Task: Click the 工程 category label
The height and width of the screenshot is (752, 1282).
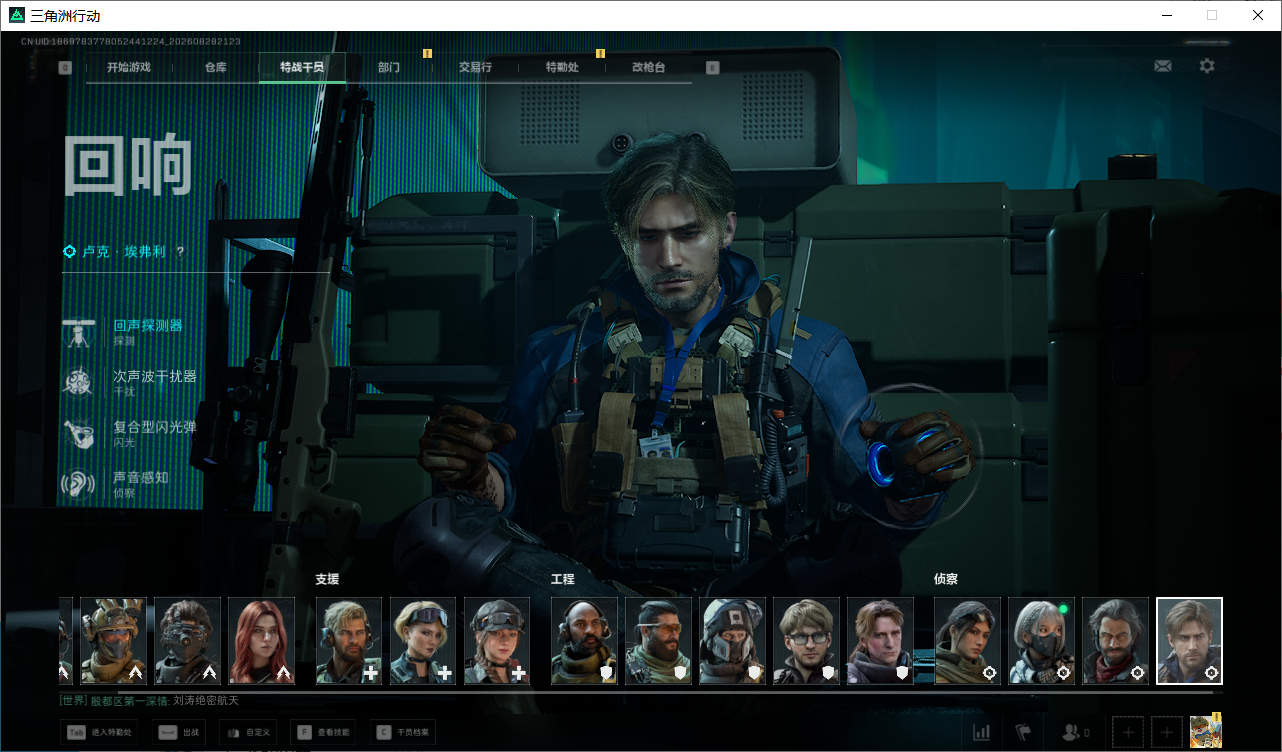Action: click(563, 579)
